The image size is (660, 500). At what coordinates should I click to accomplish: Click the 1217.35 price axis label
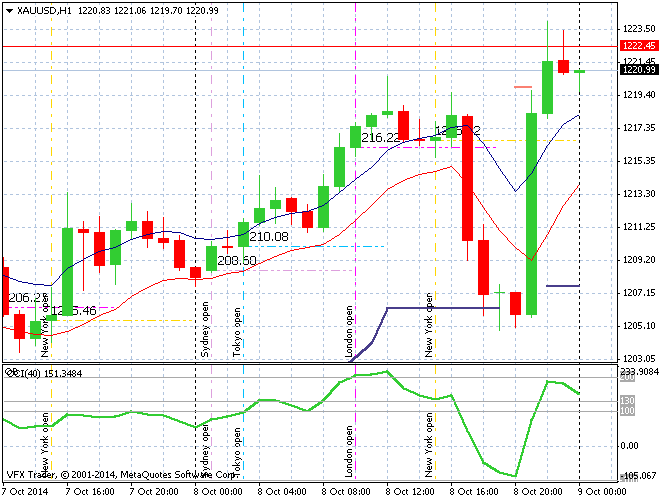(639, 128)
